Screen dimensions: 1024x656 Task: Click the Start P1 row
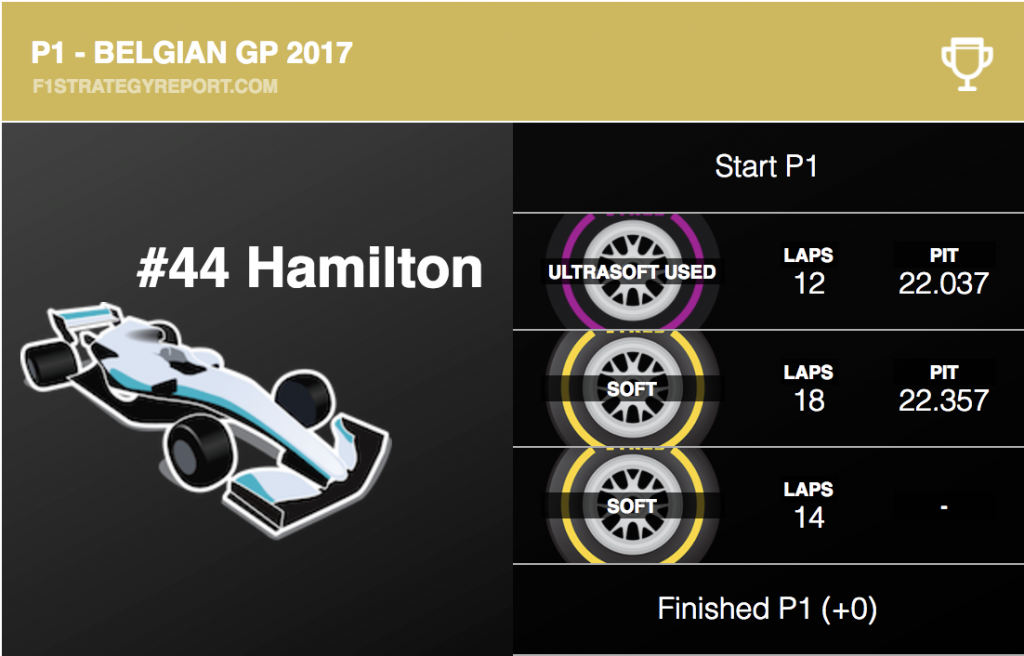pyautogui.click(x=767, y=167)
